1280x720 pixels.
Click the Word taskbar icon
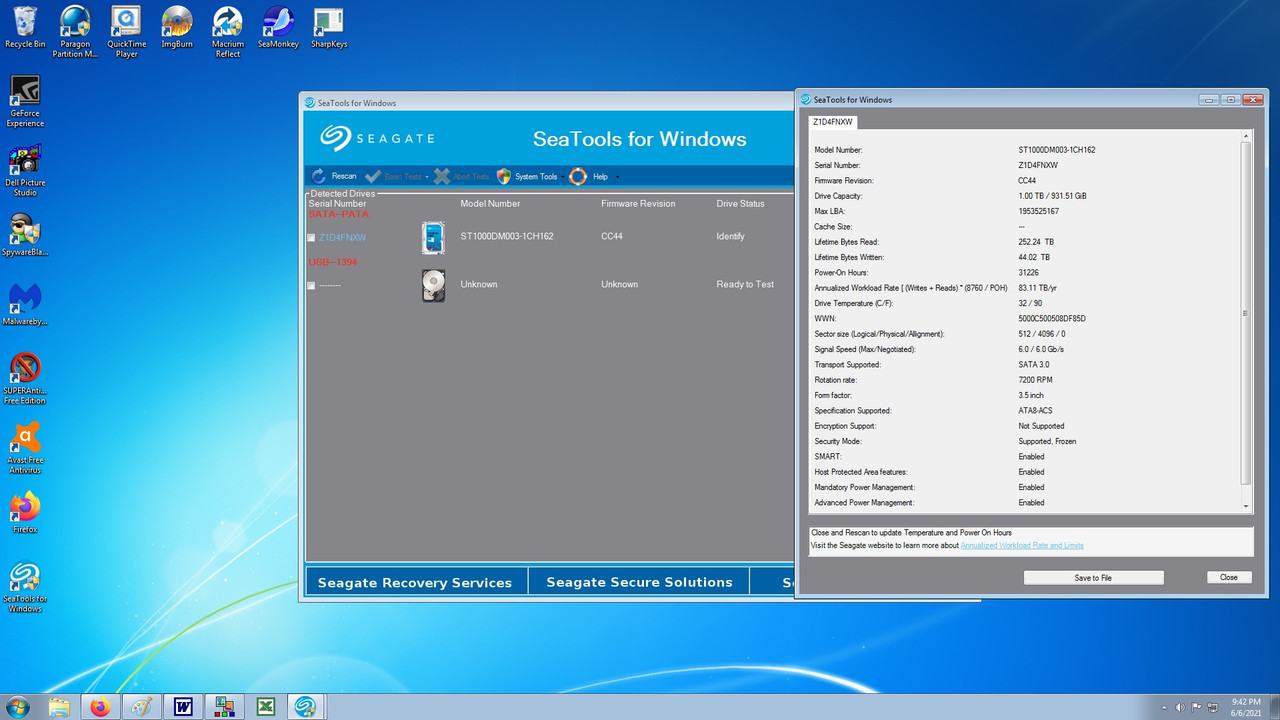pos(183,707)
